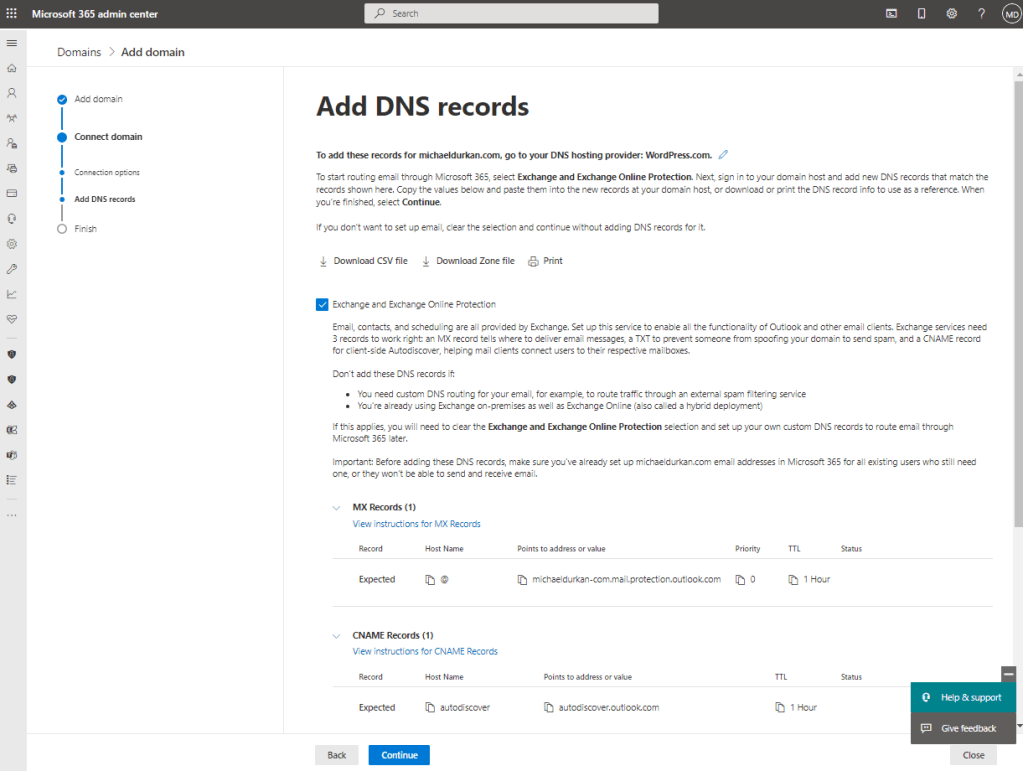Copy the CNAME record TTL value
Viewport: 1023px width, 771px height.
click(x=780, y=708)
